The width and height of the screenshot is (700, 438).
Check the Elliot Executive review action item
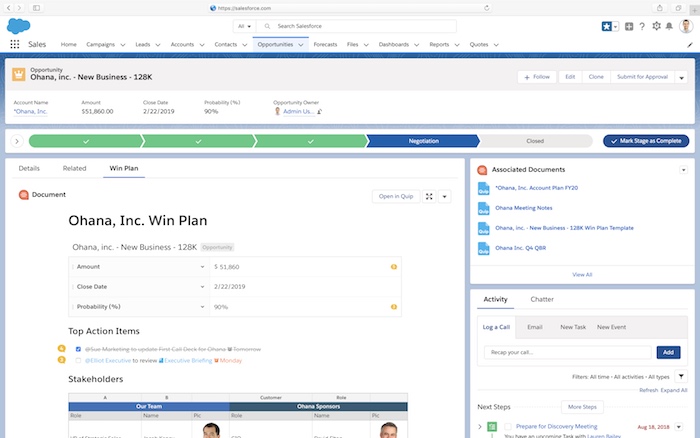(x=78, y=360)
